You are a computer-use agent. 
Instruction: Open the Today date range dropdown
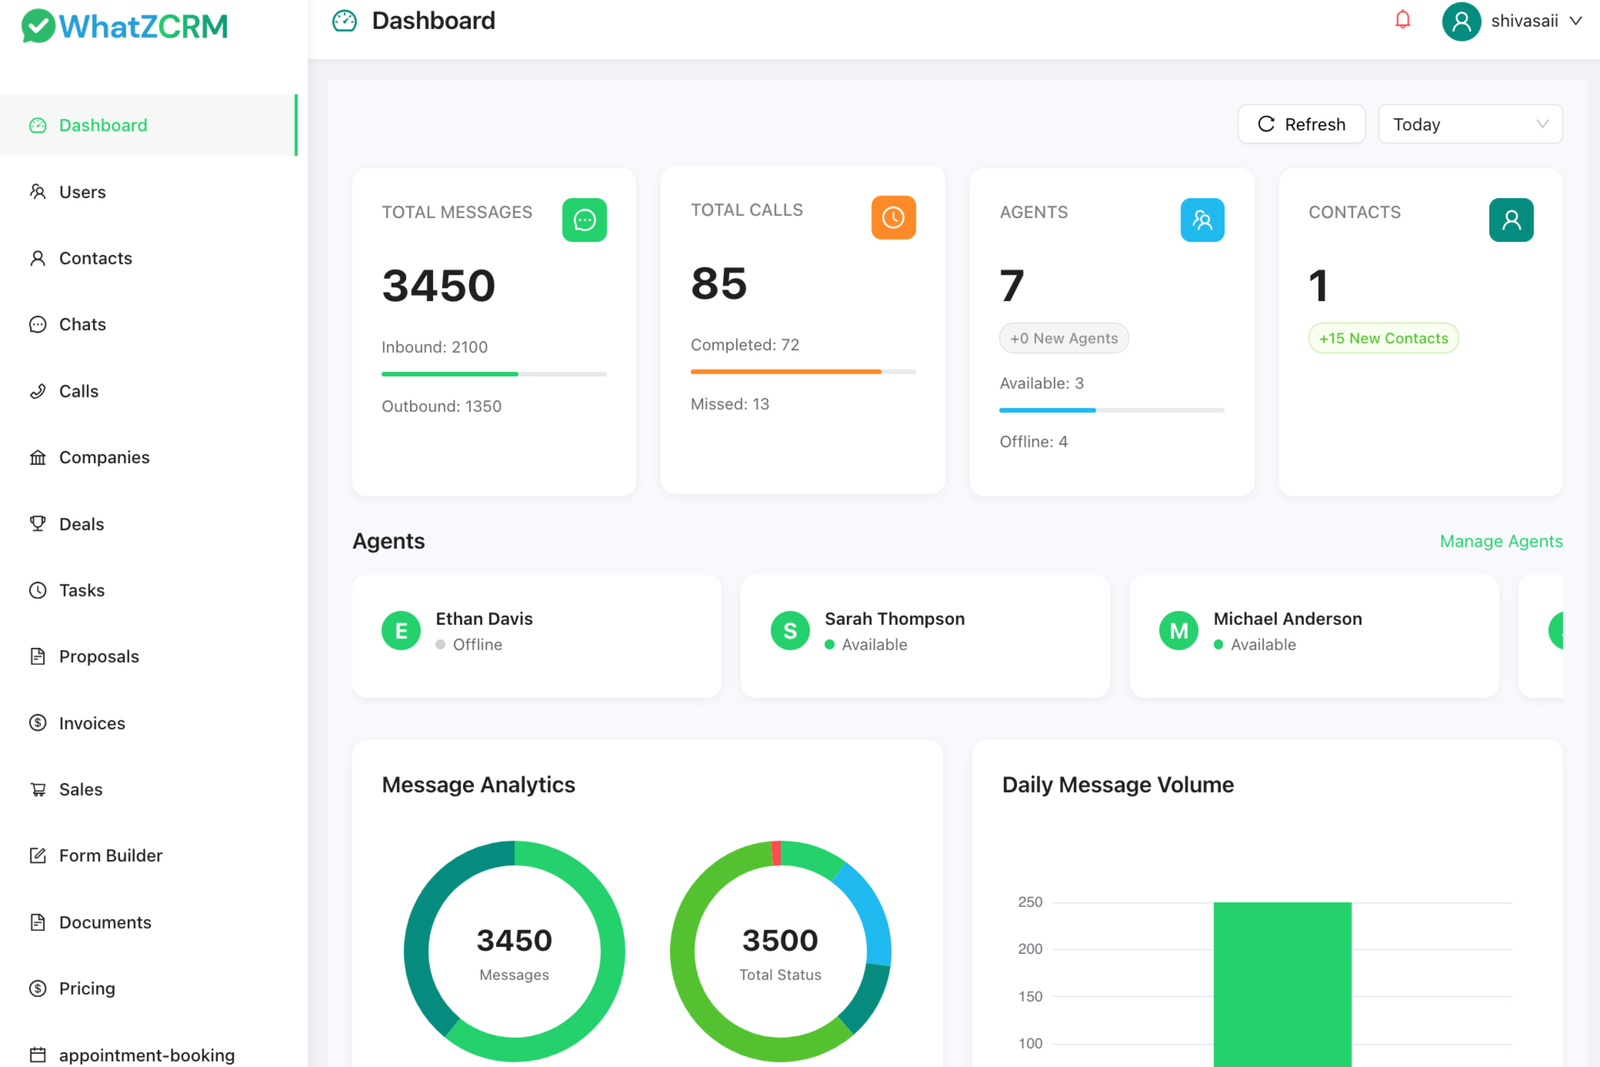(x=1469, y=123)
